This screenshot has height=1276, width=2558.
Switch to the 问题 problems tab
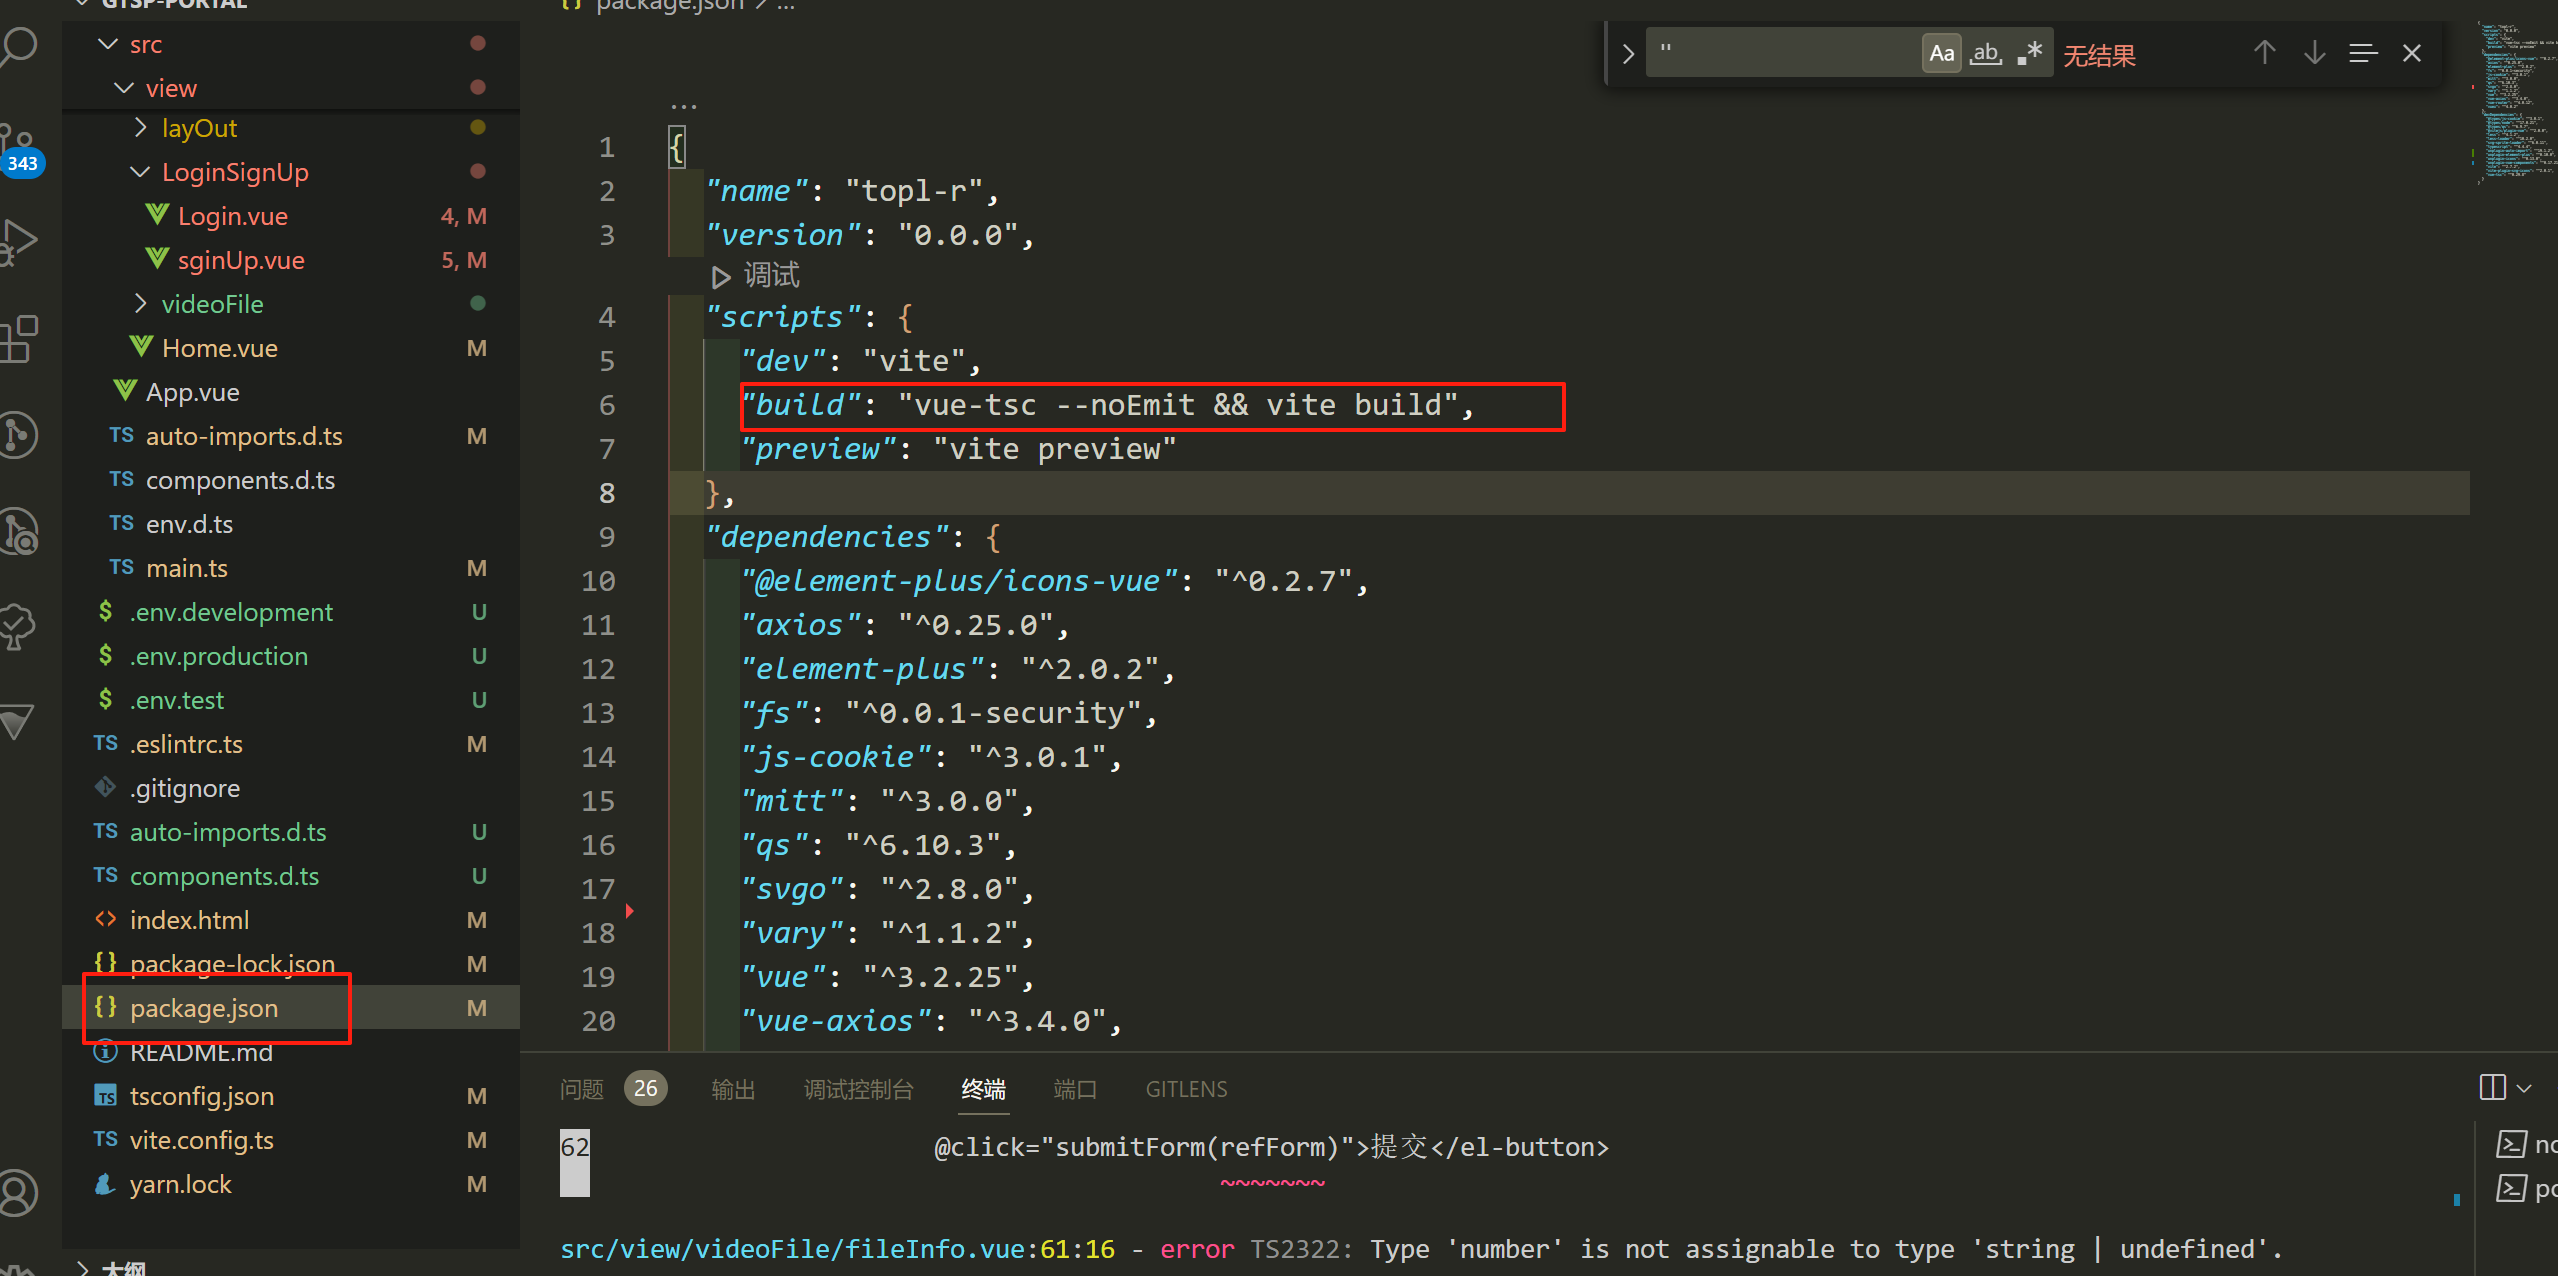coord(582,1089)
